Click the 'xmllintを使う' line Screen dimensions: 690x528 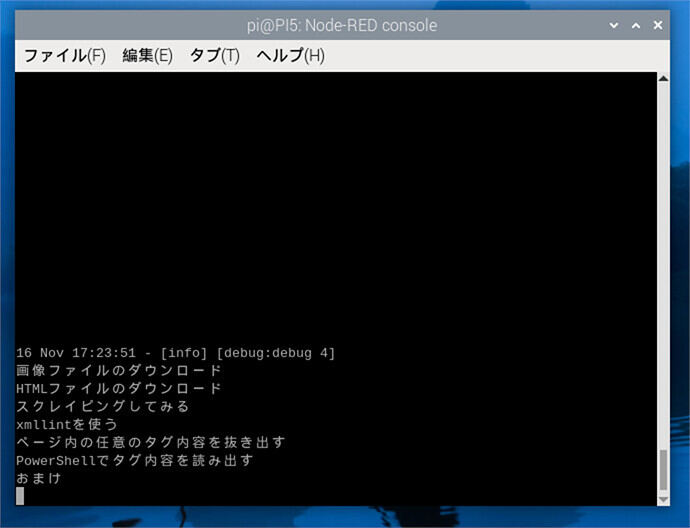pos(67,424)
